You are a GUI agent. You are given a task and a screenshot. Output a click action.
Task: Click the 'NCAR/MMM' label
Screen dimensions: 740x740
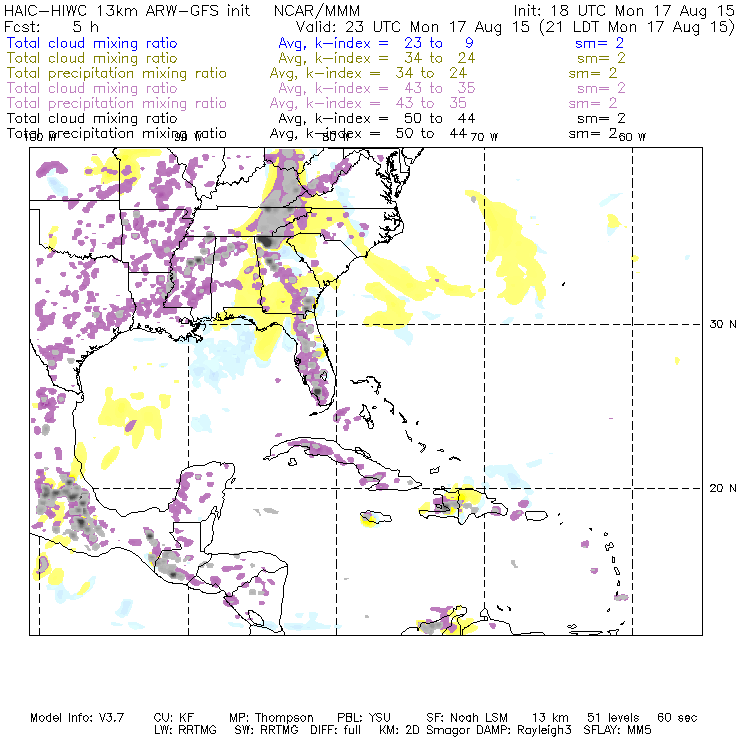[x=317, y=10]
